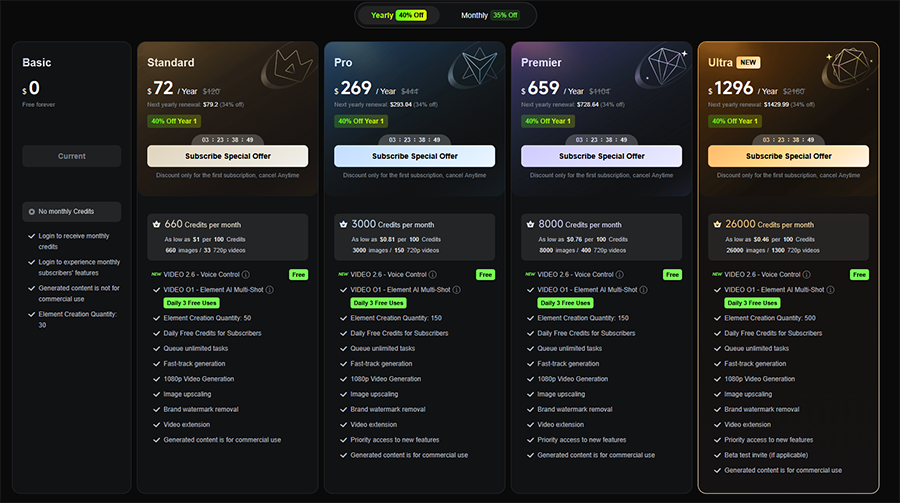Click info icon beside Premier VIDEO 2.6 Voice Control

pyautogui.click(x=619, y=274)
